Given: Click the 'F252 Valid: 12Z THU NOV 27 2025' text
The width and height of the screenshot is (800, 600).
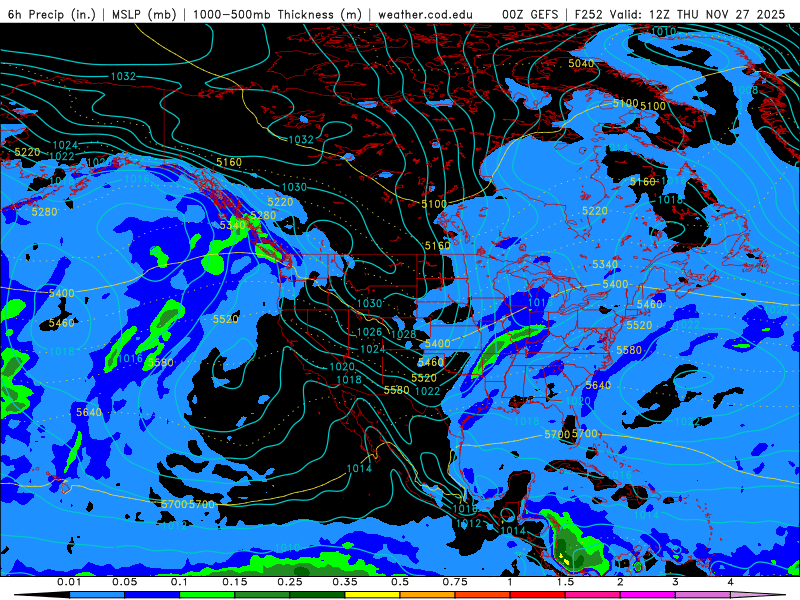Looking at the screenshot, I should [680, 14].
